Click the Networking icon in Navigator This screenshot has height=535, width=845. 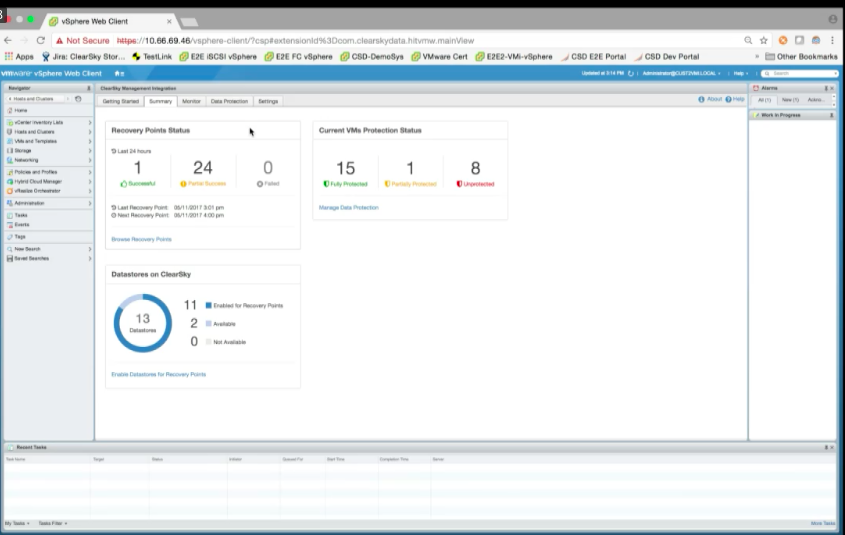click(x=10, y=161)
